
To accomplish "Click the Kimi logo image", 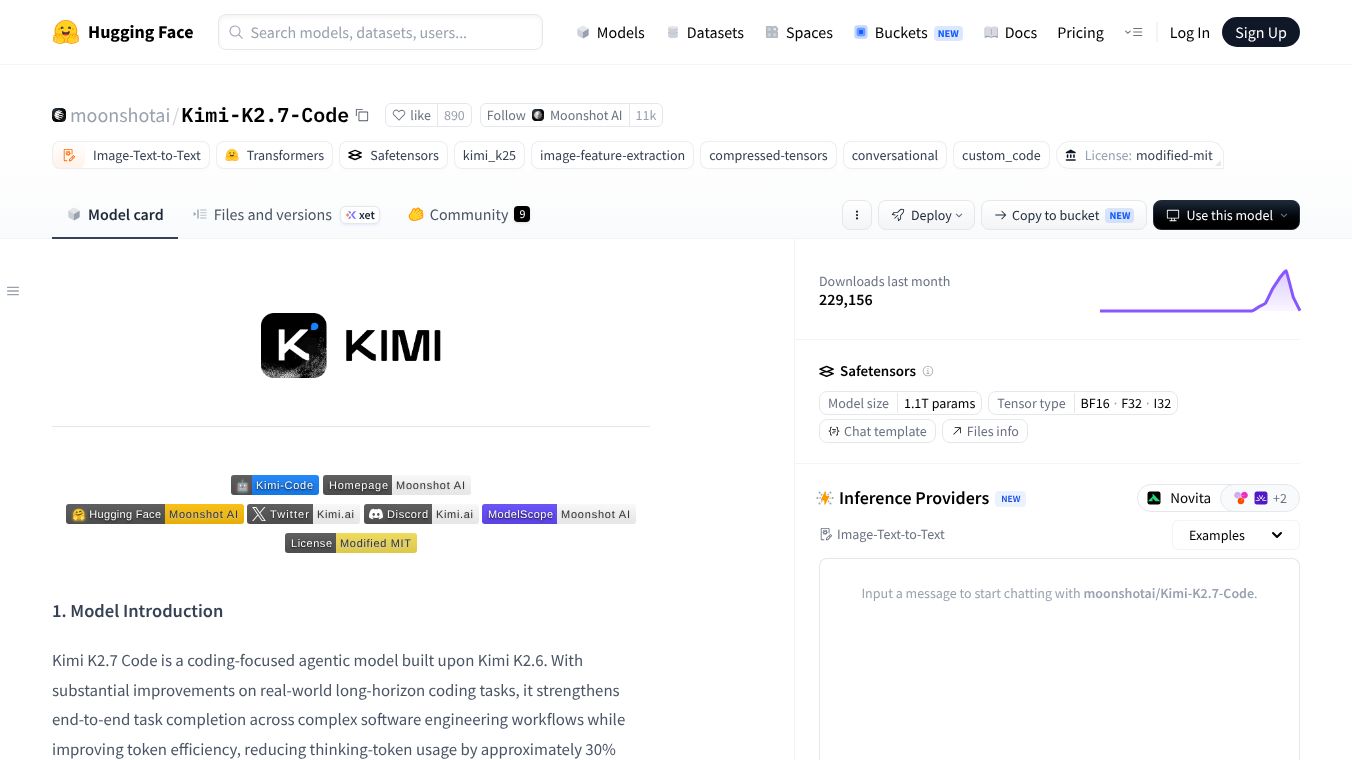I will tap(351, 345).
